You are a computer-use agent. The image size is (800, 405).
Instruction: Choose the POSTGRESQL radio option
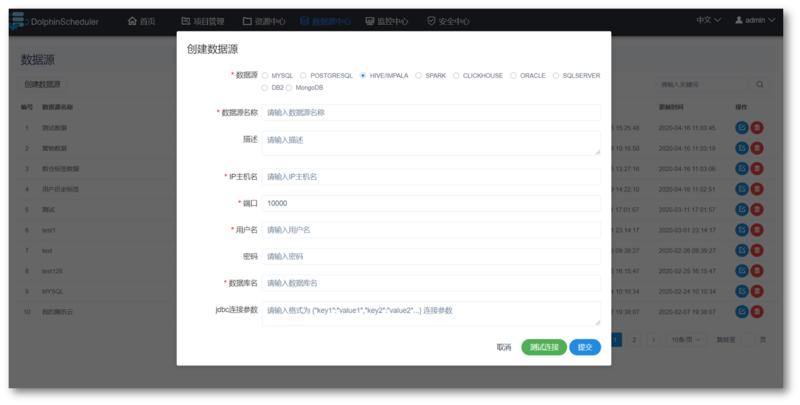(304, 75)
